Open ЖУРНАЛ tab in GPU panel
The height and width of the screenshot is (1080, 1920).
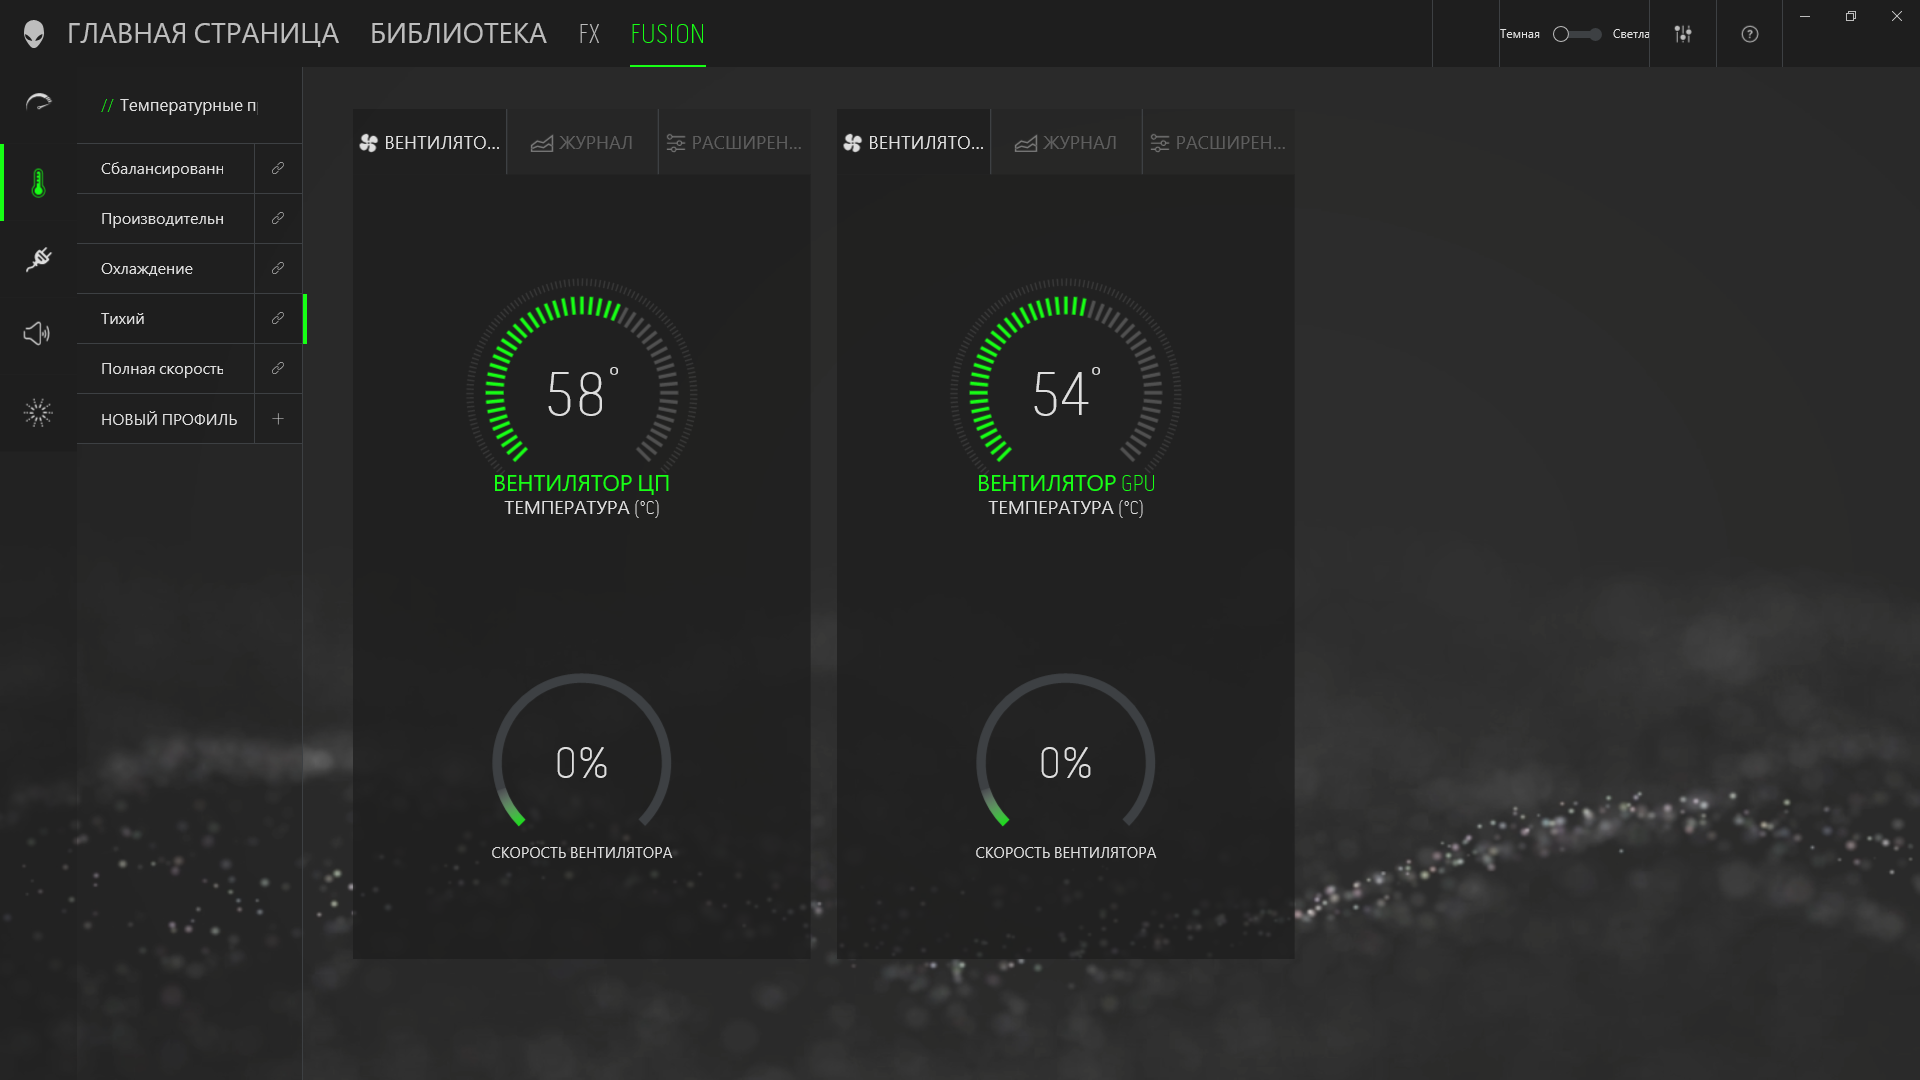tap(1066, 143)
